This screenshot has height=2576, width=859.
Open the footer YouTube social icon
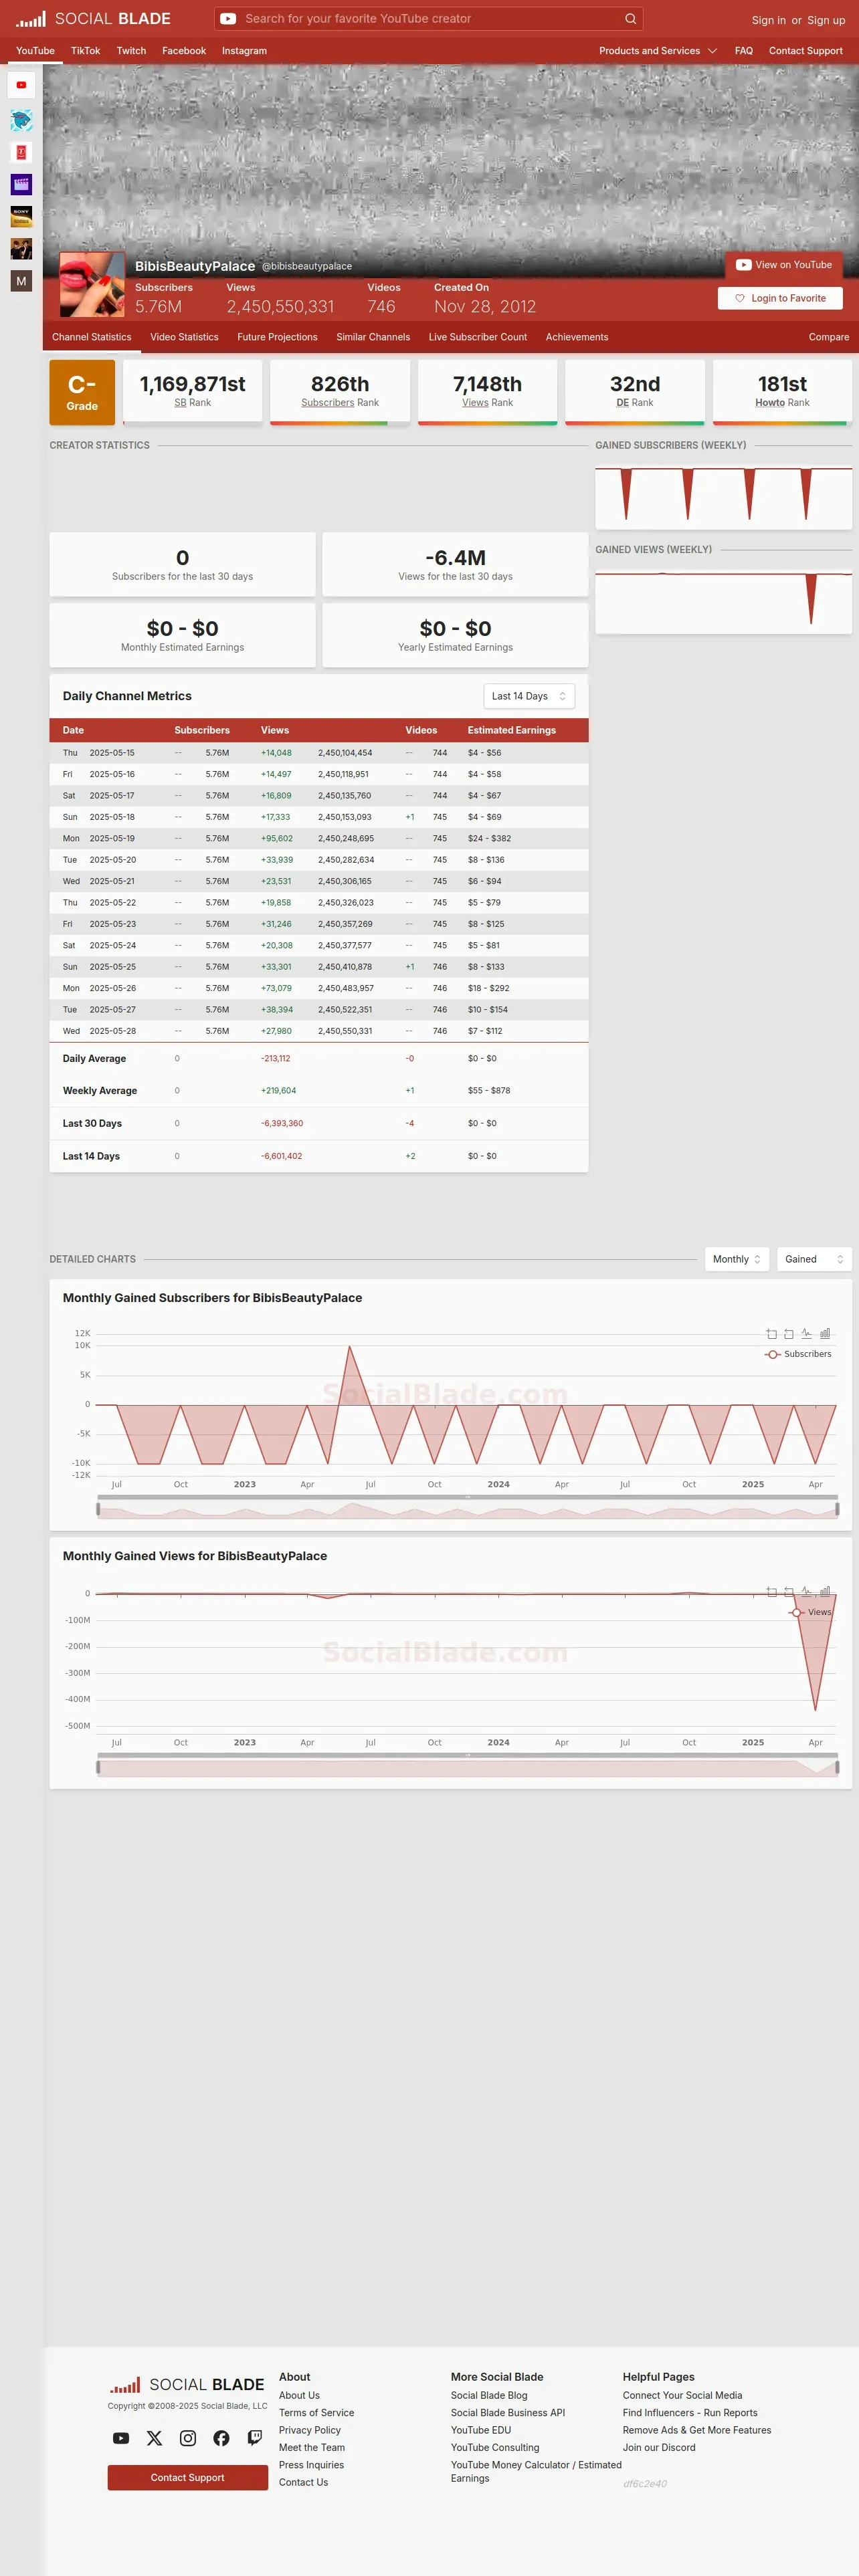(x=121, y=2438)
